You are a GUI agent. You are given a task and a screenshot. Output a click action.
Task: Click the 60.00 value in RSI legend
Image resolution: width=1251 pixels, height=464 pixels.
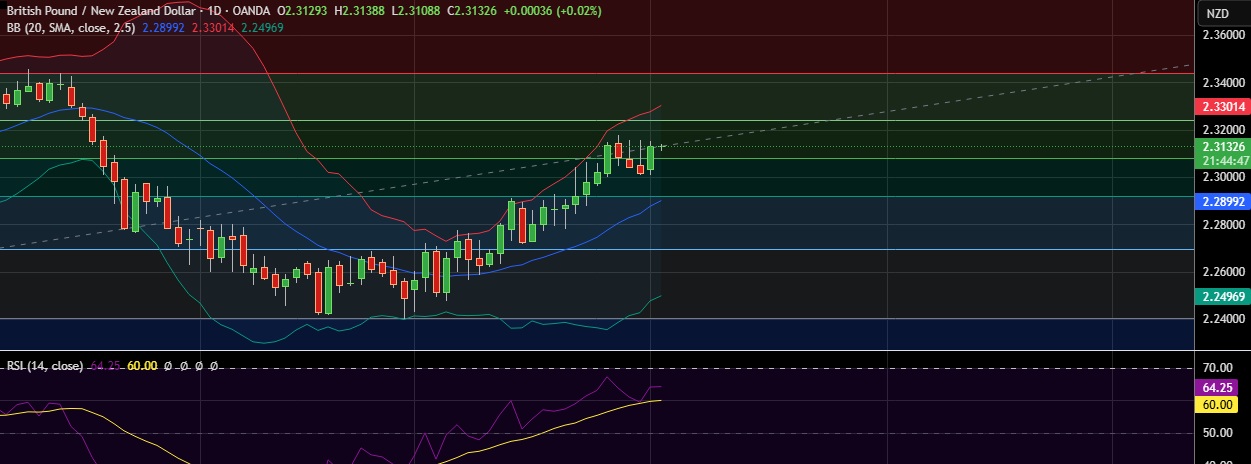pos(142,366)
